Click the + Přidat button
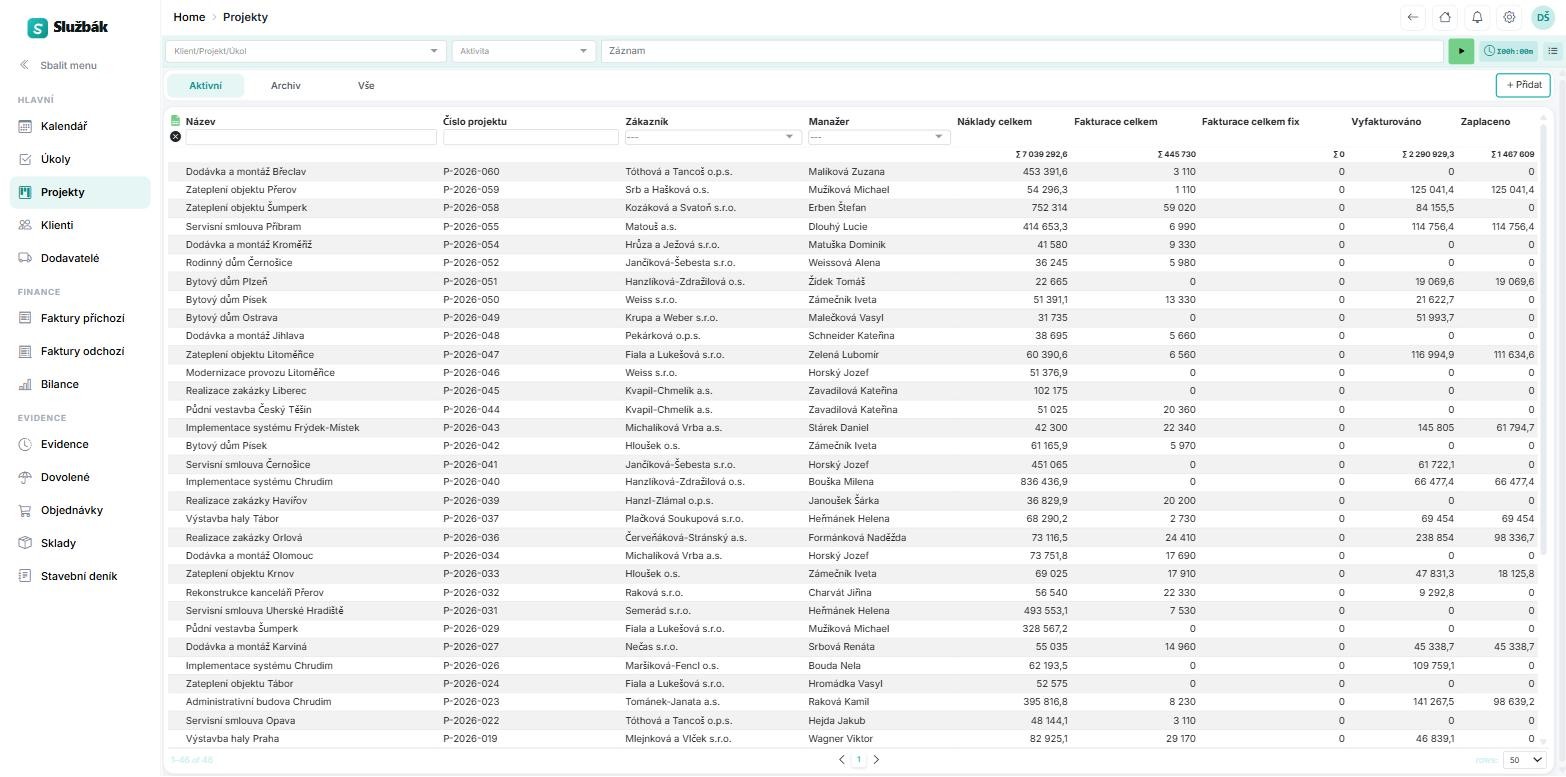Screen dimensions: 1566x777 1523,85
